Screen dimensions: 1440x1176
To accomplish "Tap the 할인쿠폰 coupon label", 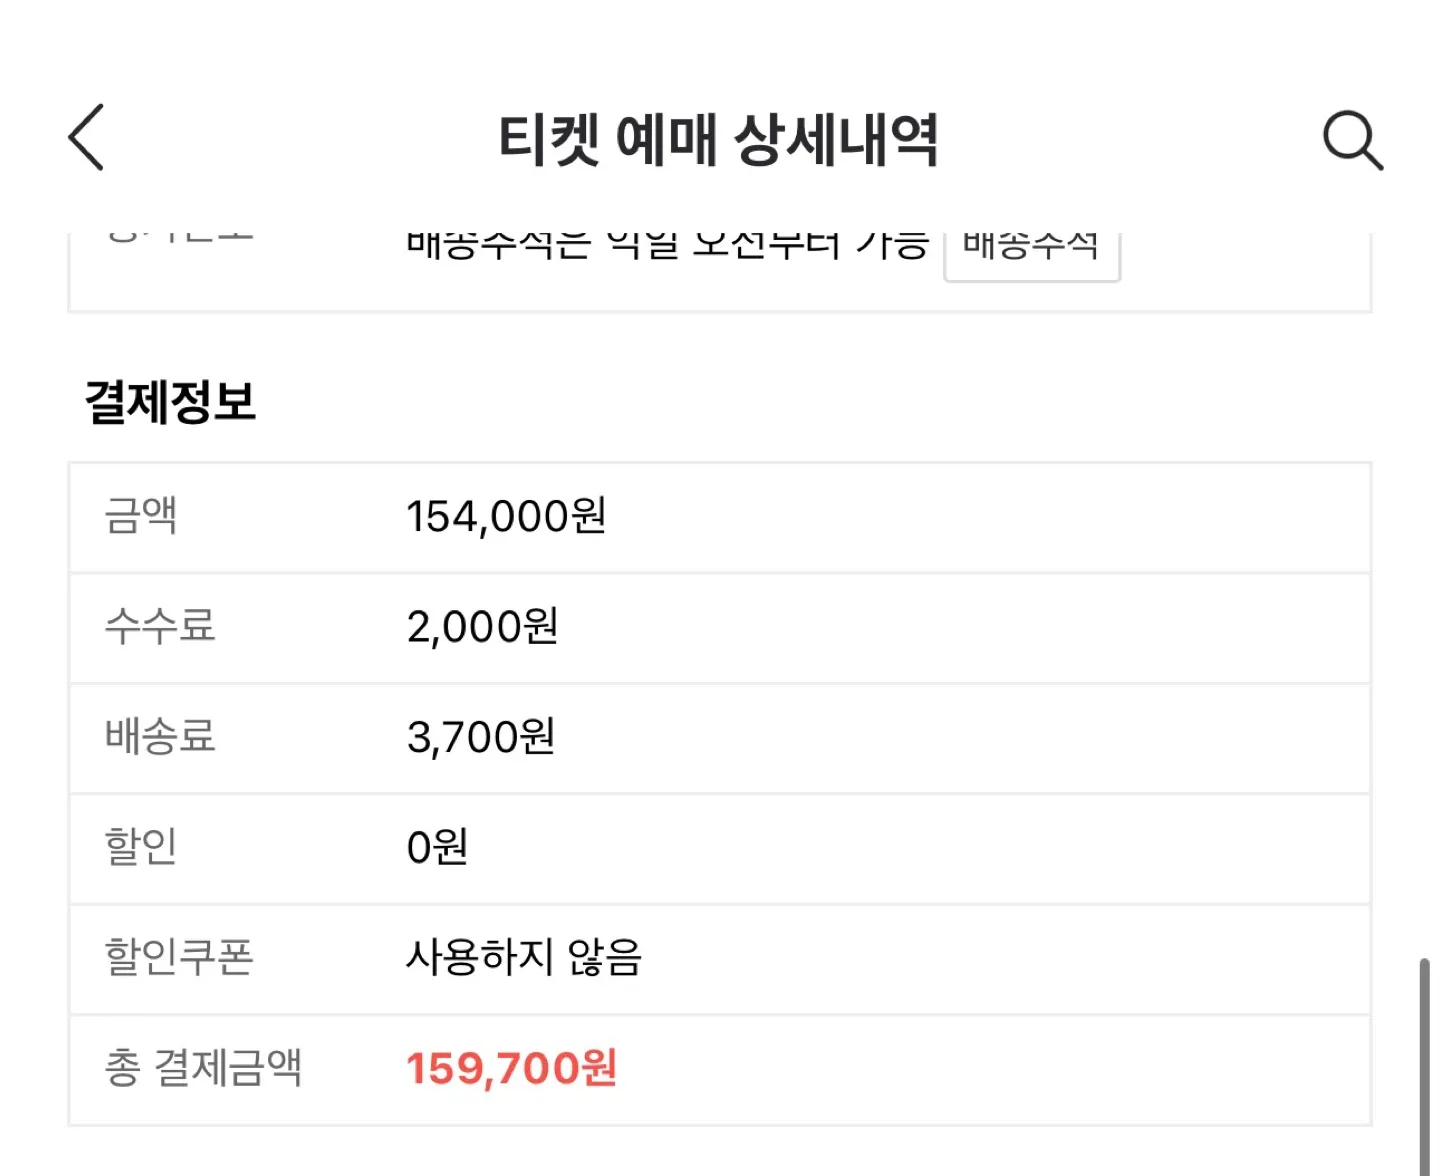I will [x=179, y=957].
